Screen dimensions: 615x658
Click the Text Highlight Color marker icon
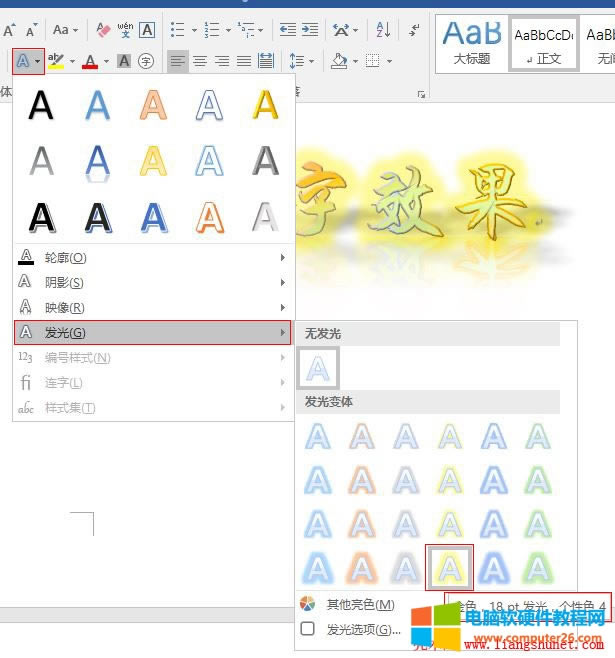[56, 61]
